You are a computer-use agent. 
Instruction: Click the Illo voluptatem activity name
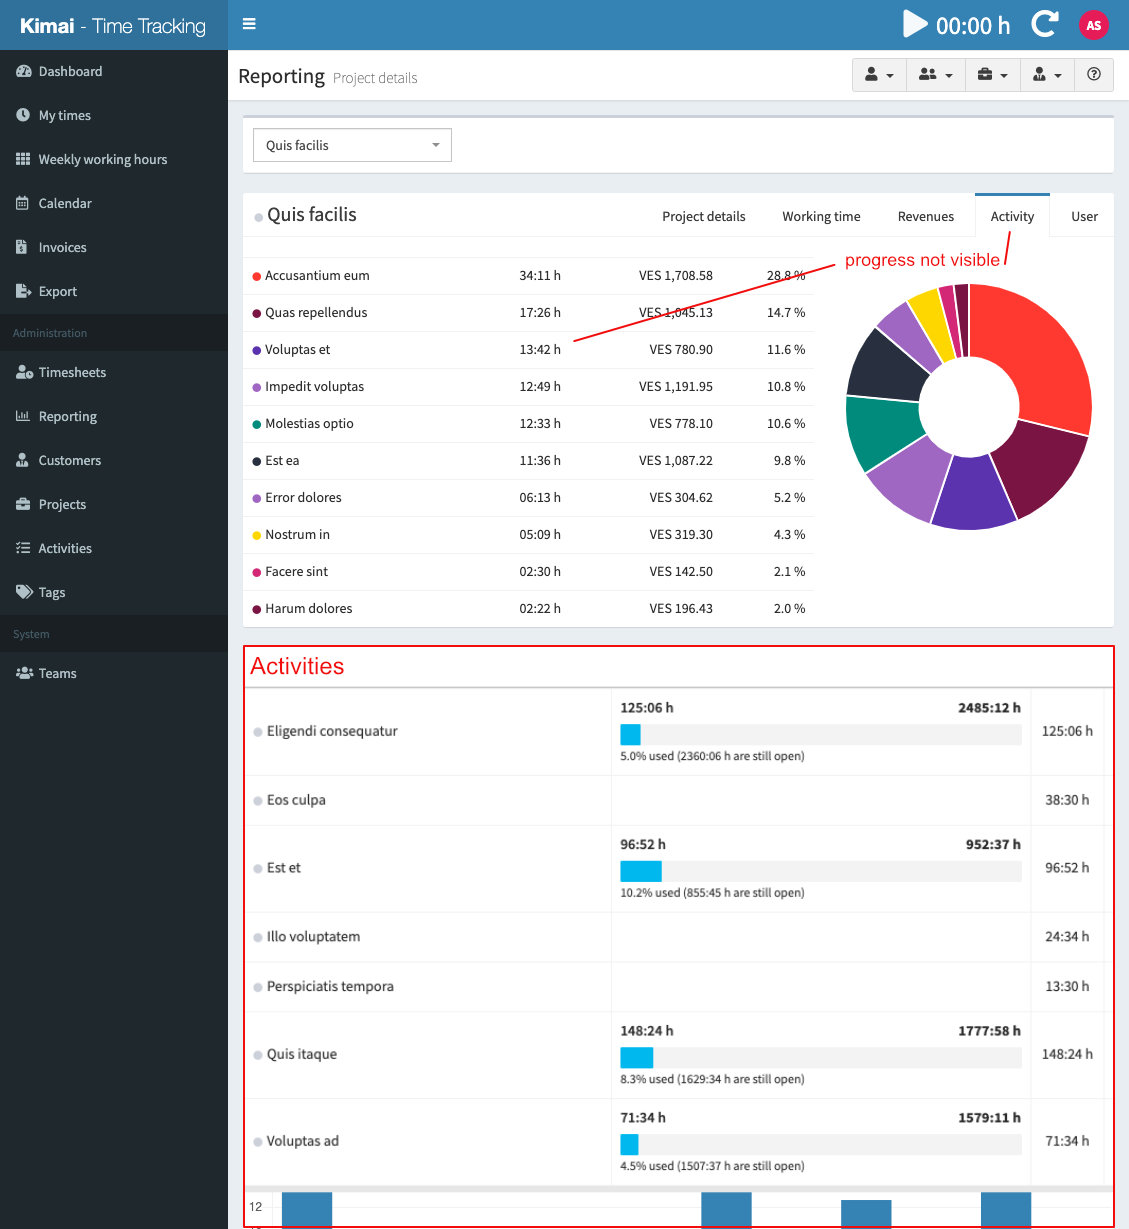coord(313,937)
